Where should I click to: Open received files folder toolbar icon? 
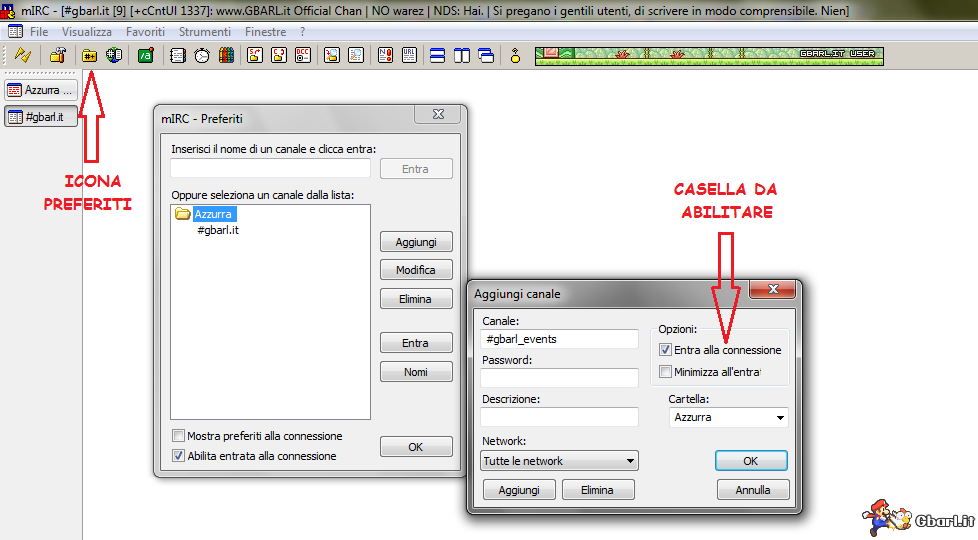332,55
